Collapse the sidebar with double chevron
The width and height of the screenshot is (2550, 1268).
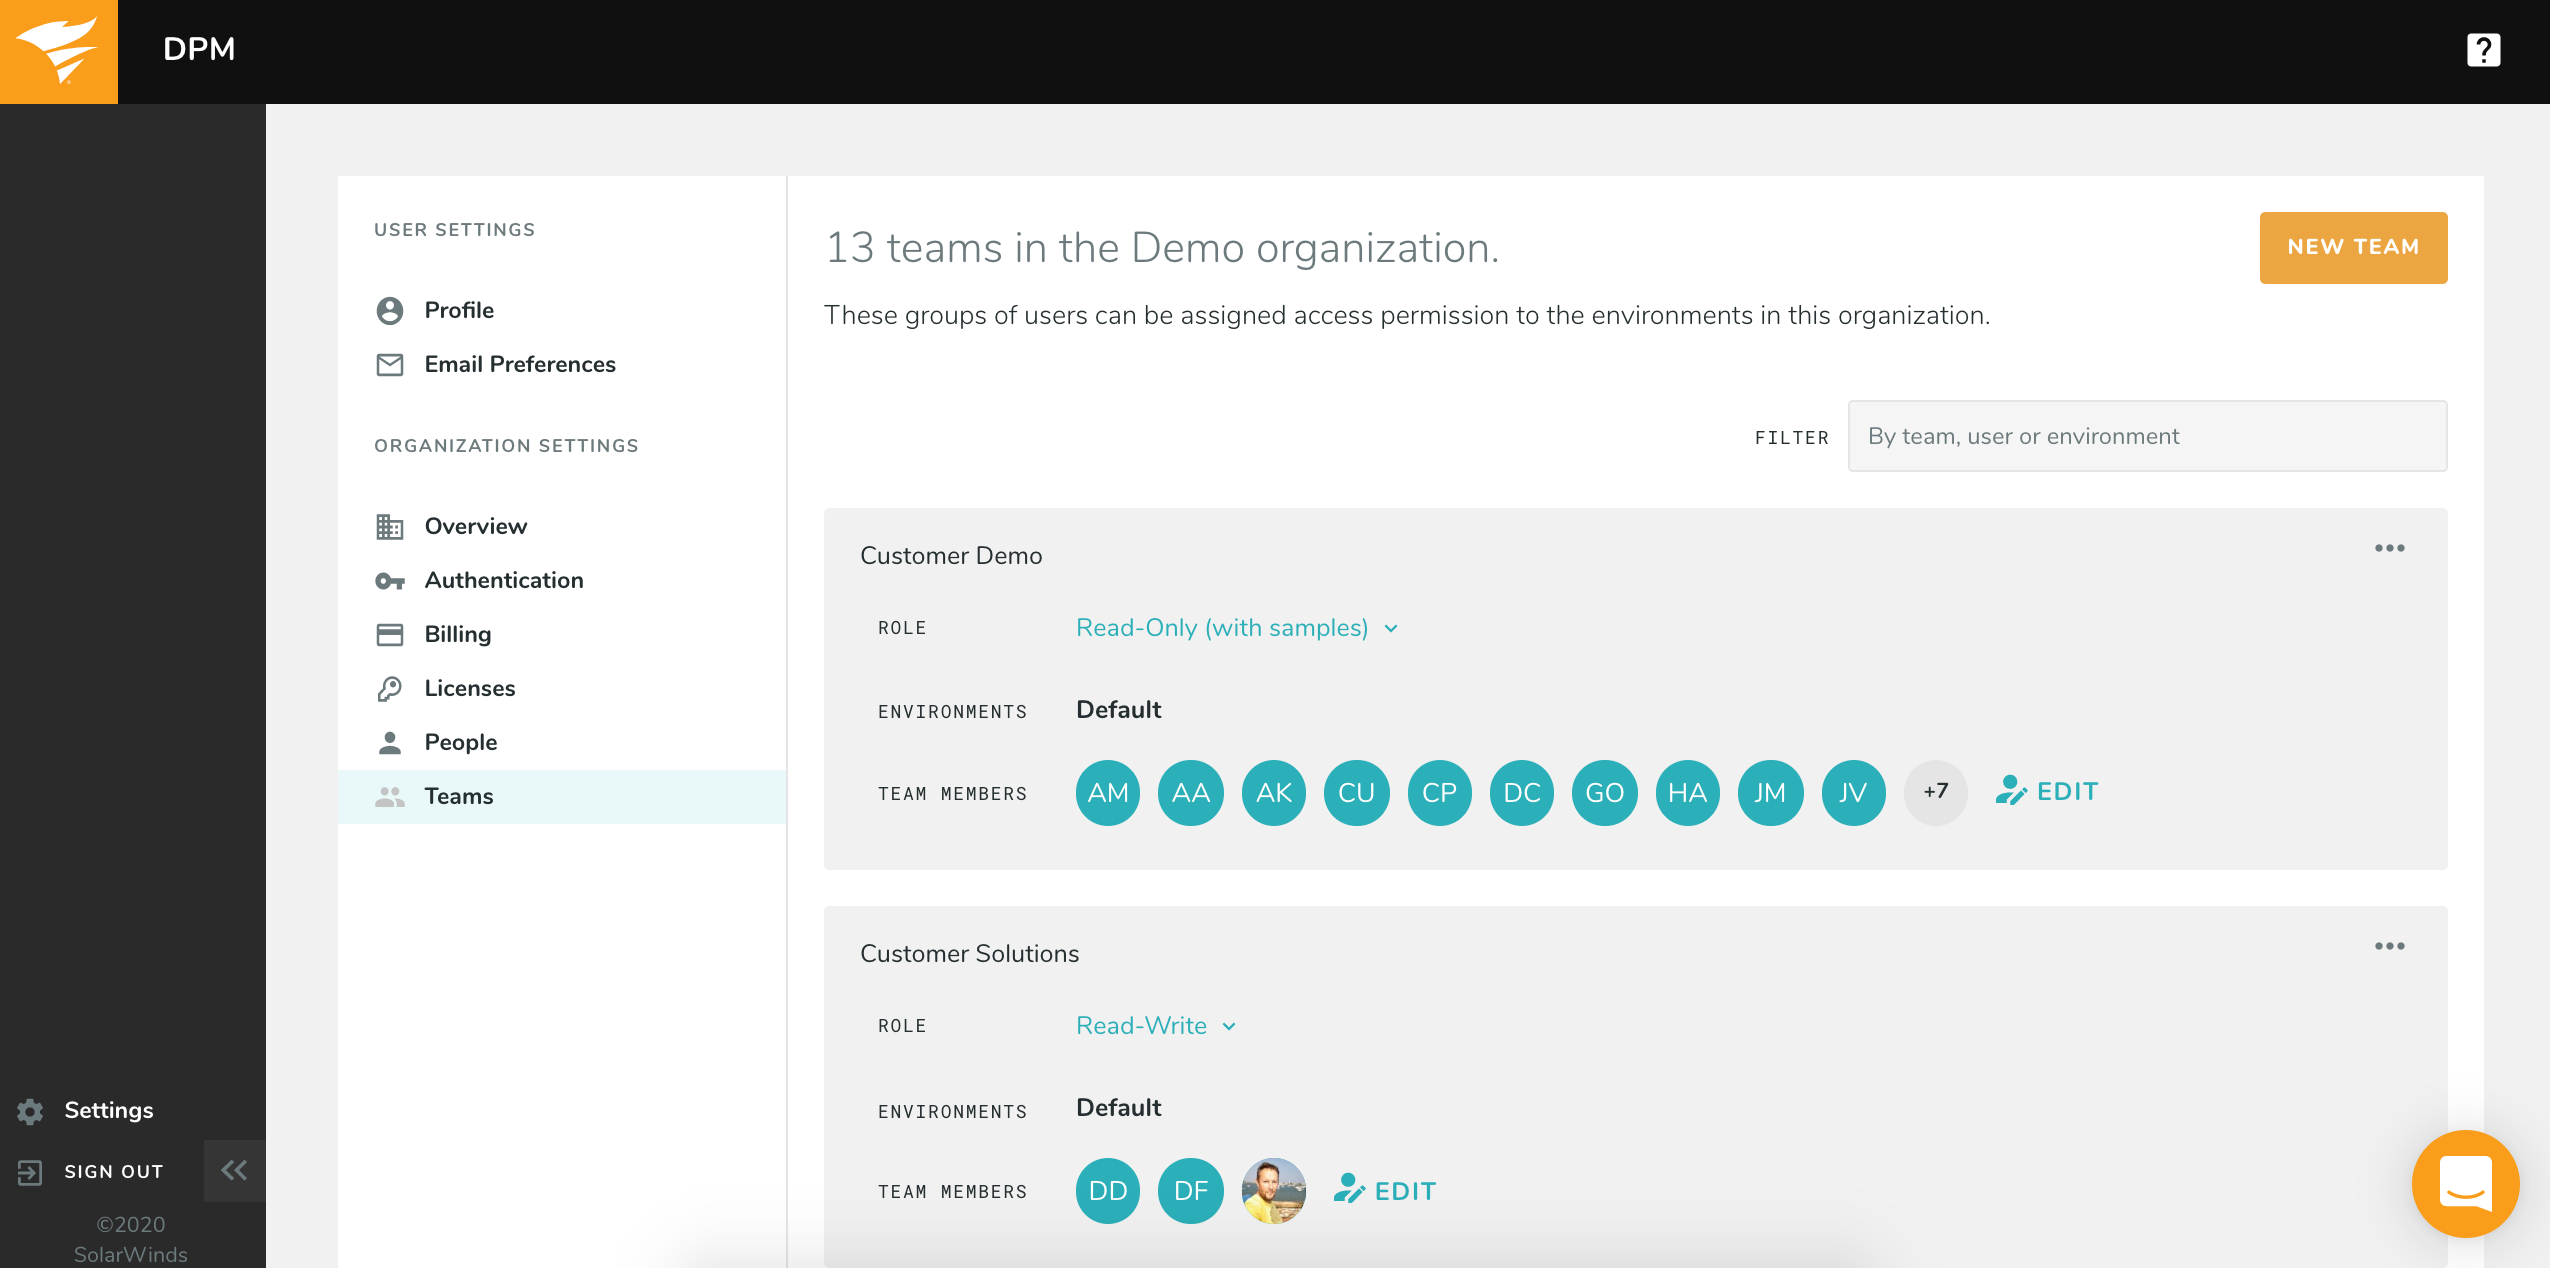click(234, 1170)
